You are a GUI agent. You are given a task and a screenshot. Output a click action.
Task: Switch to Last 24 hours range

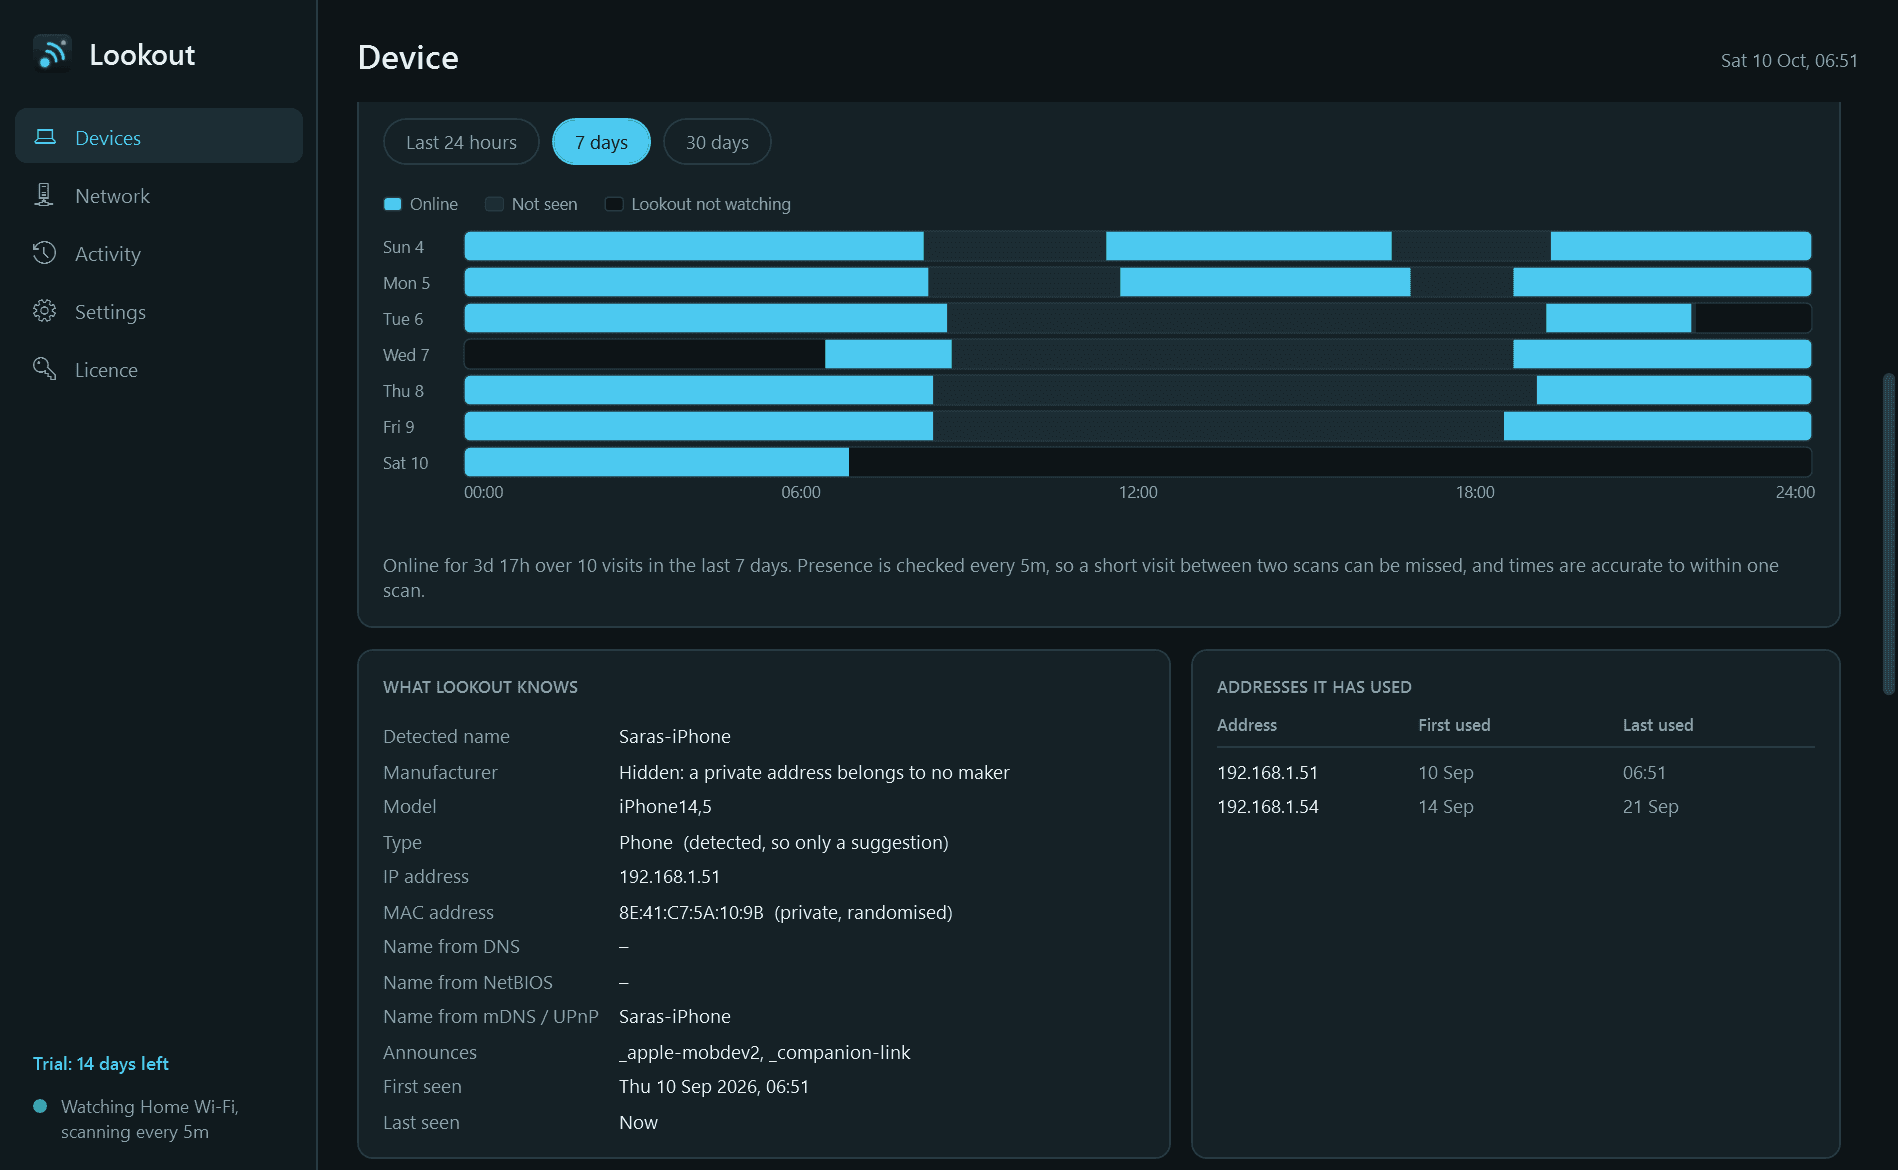tap(461, 142)
